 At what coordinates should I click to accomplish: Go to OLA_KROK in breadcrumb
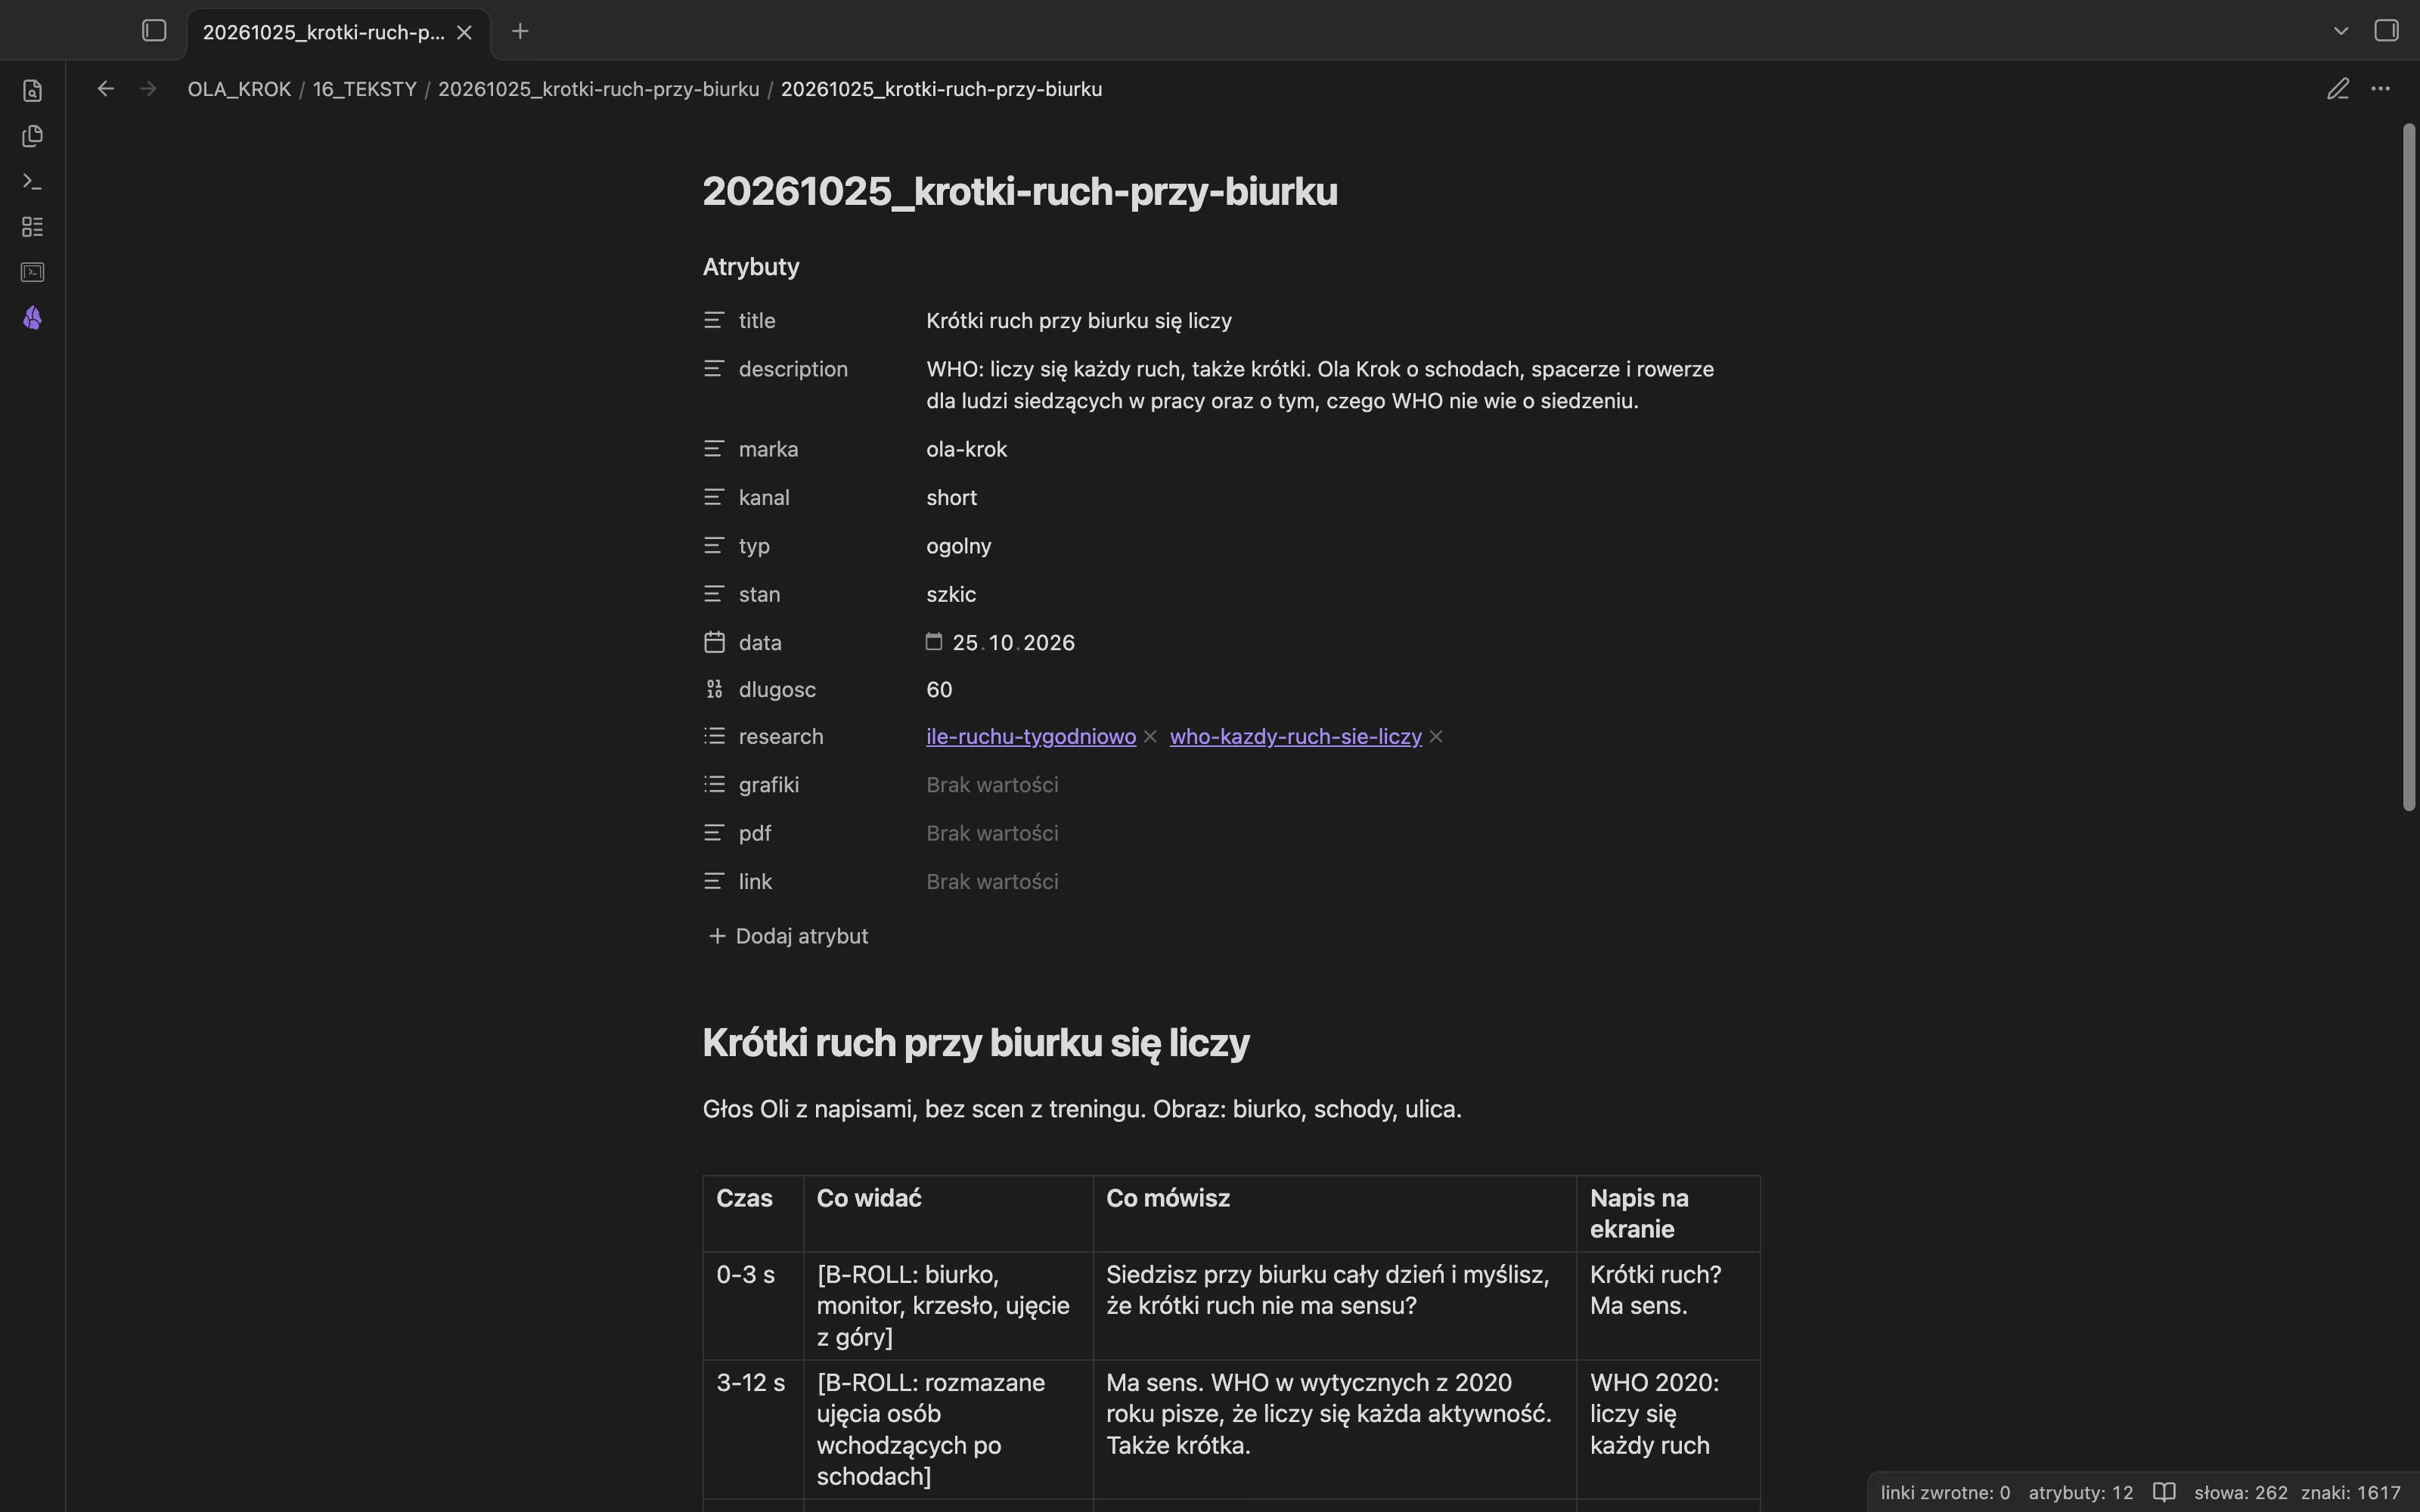tap(239, 89)
